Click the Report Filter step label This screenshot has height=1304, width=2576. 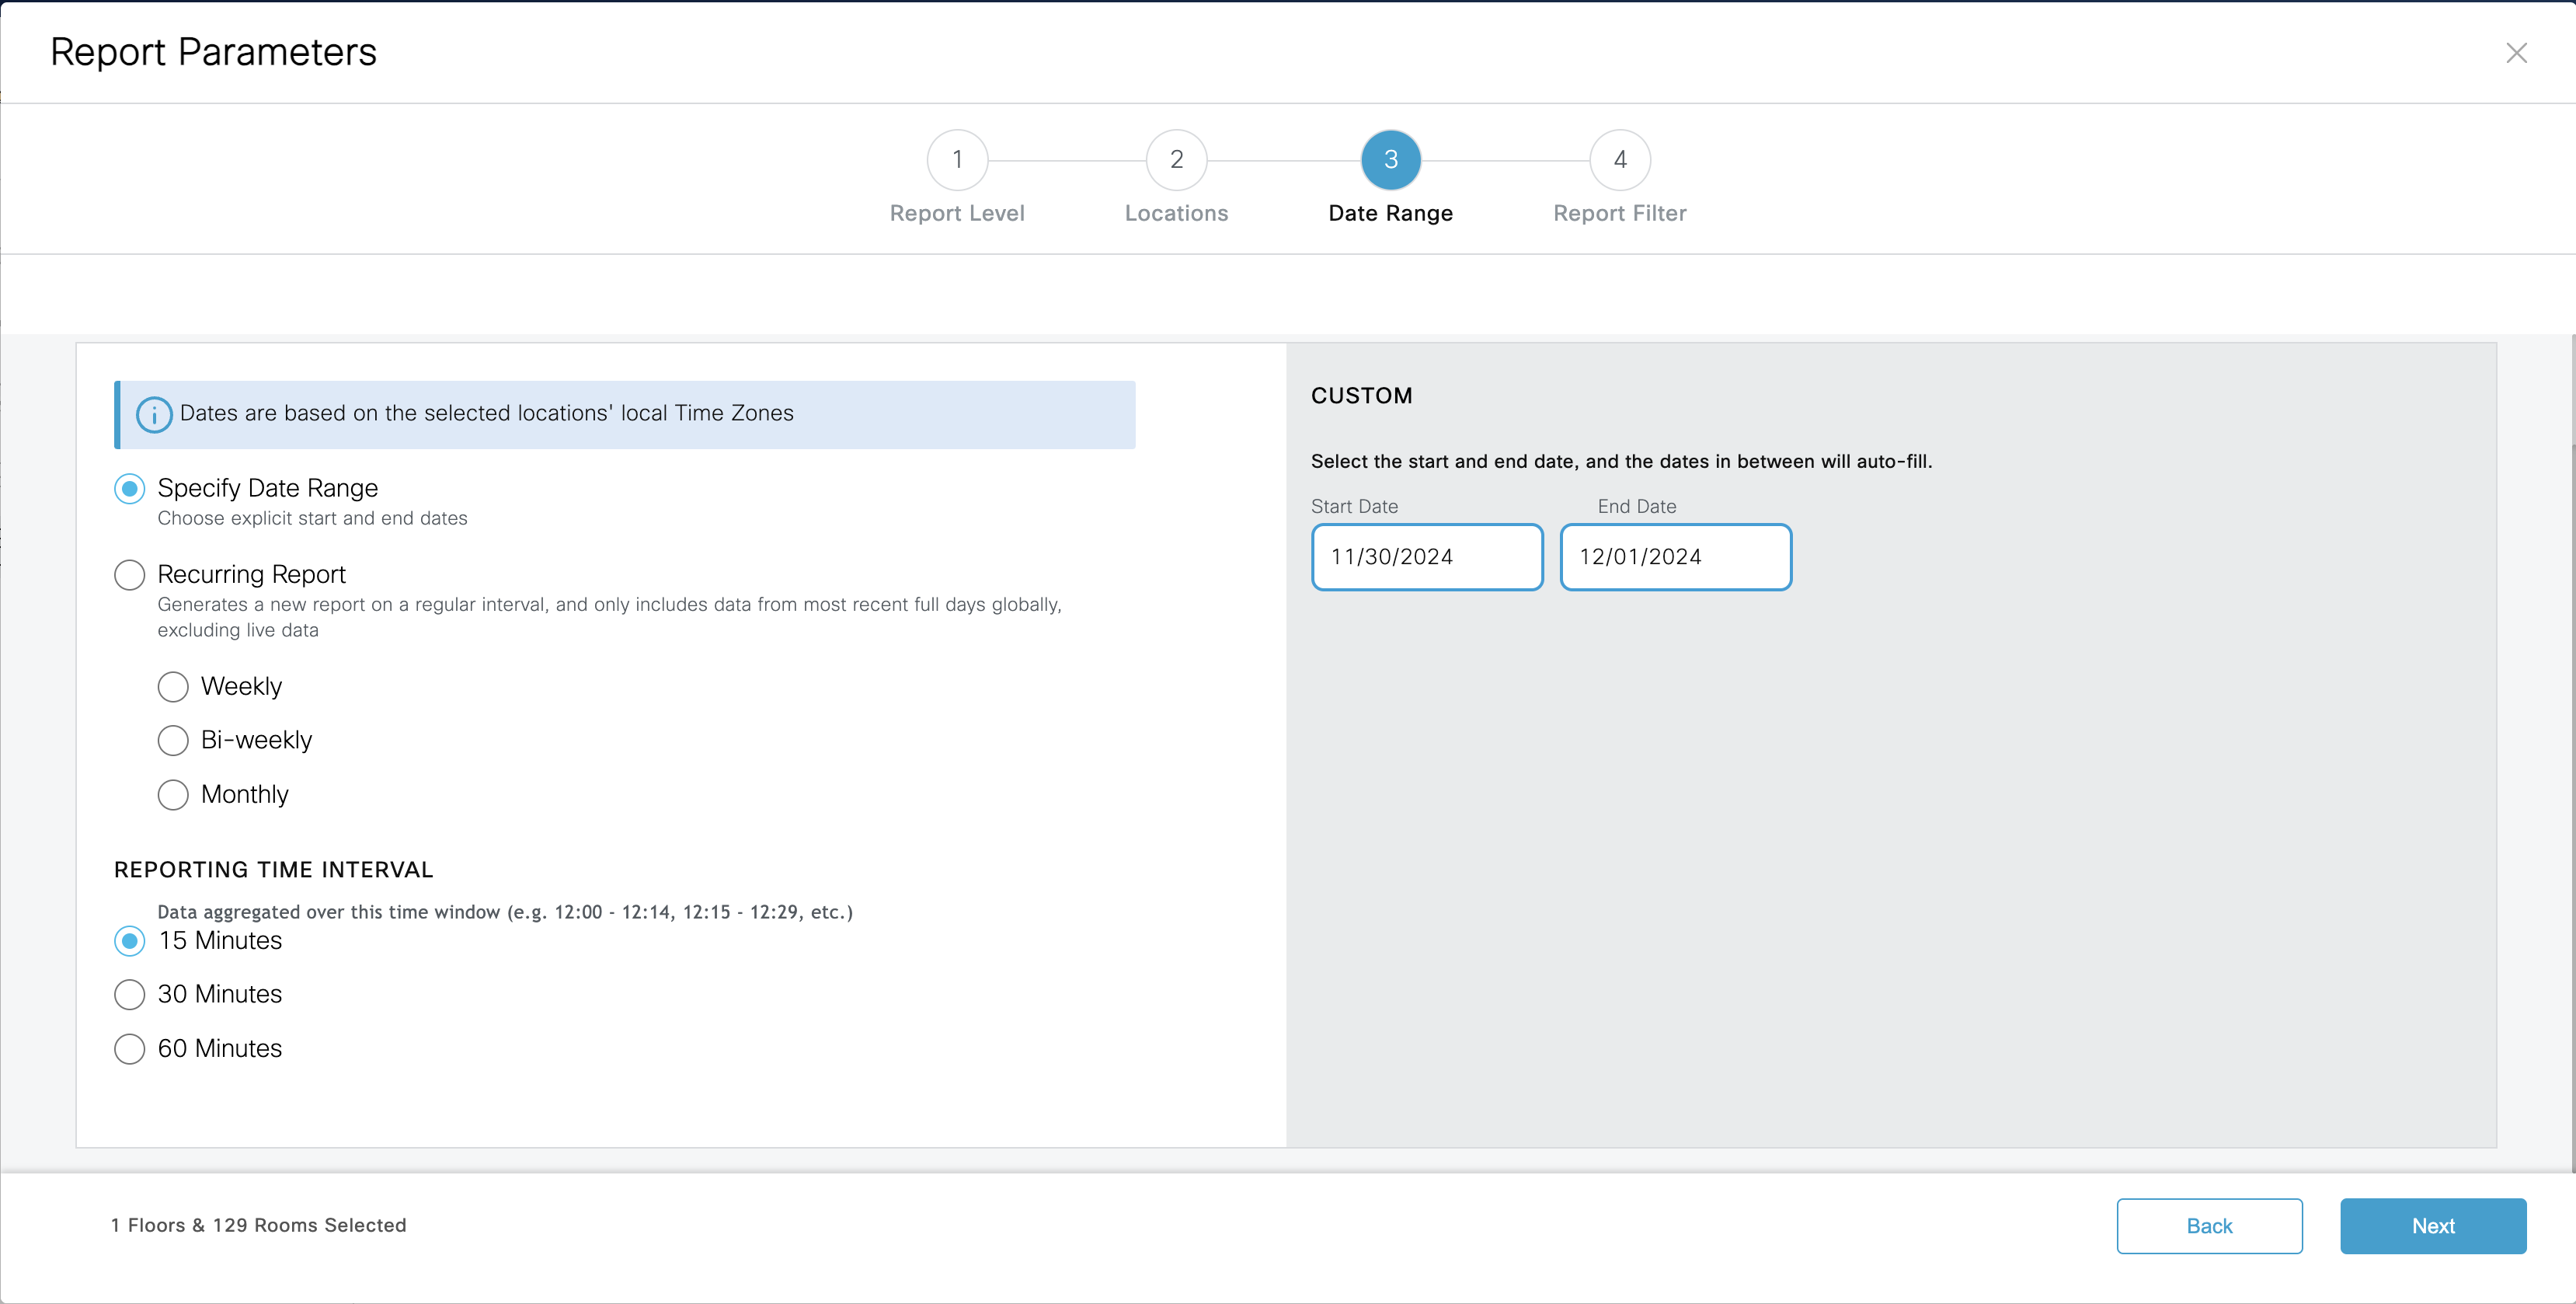point(1619,213)
